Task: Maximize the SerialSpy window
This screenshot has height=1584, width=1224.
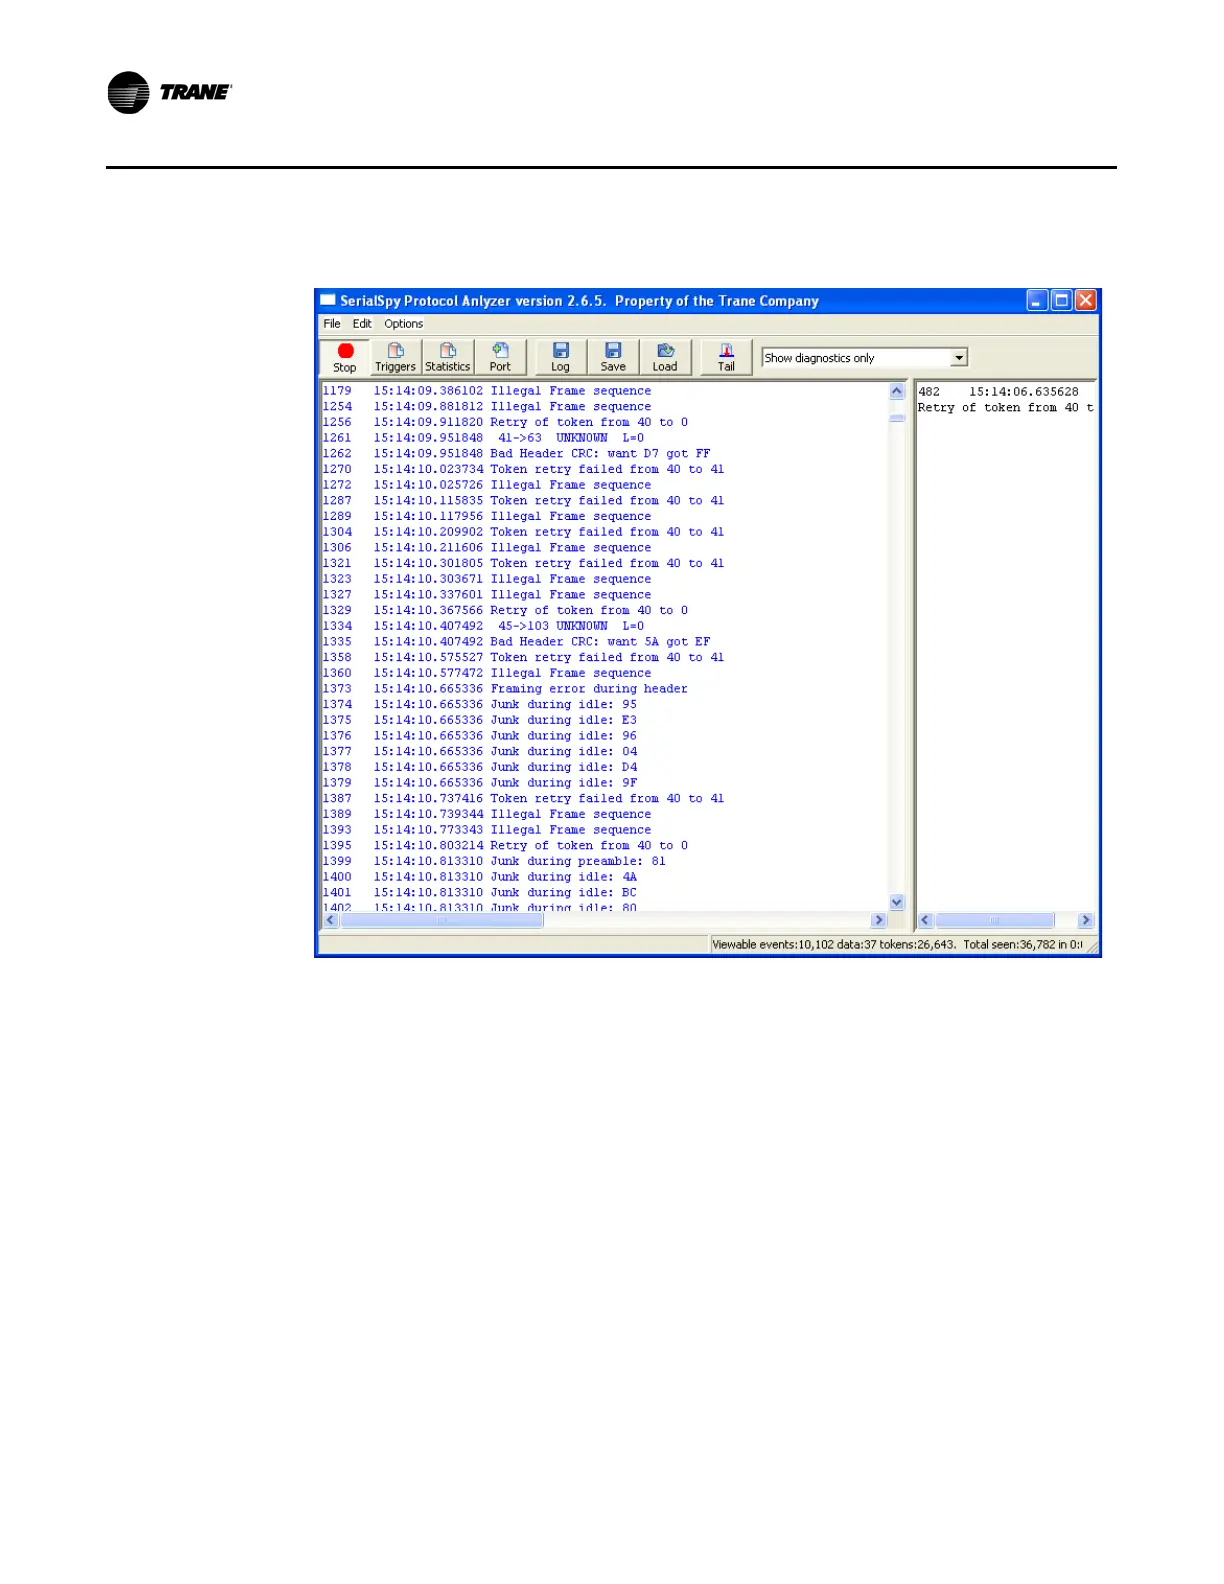Action: coord(1062,300)
